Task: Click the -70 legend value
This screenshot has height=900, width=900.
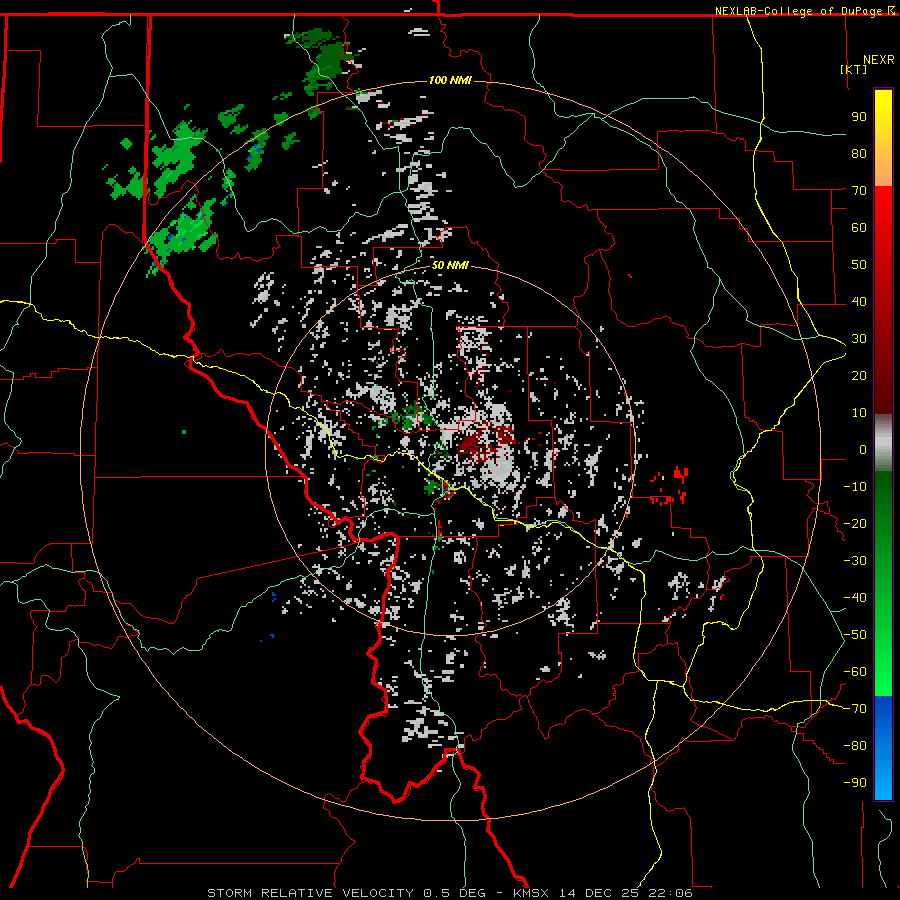Action: click(x=855, y=709)
